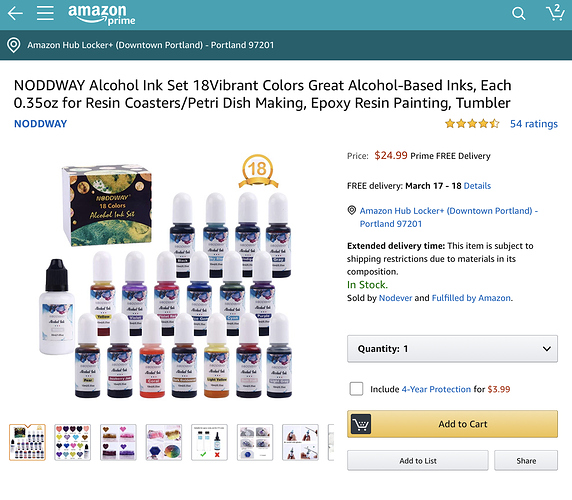Open the hamburger menu
Screen dimensions: 572x500
point(45,13)
